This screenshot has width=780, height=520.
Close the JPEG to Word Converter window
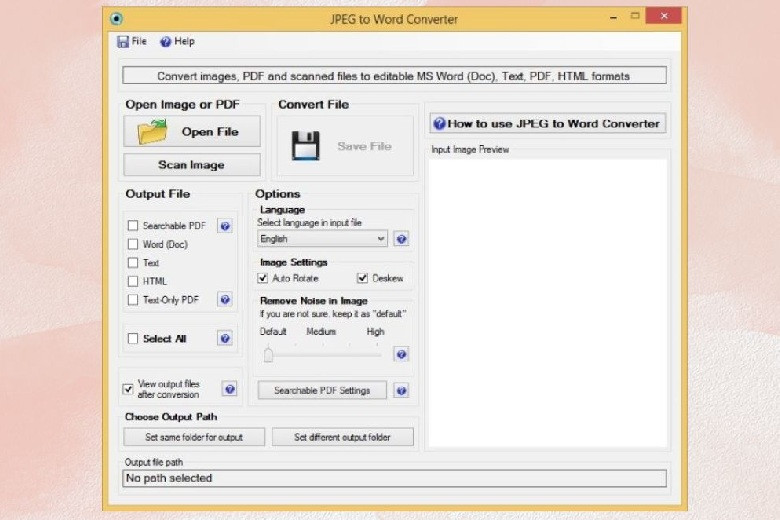[x=664, y=16]
